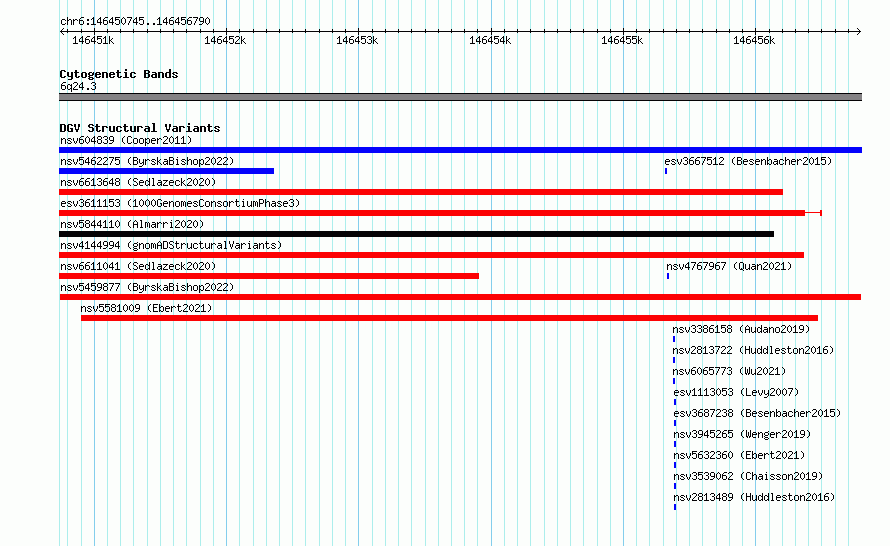The image size is (890, 546).
Task: Select the black nsv5844110 variant bar
Action: pos(416,234)
